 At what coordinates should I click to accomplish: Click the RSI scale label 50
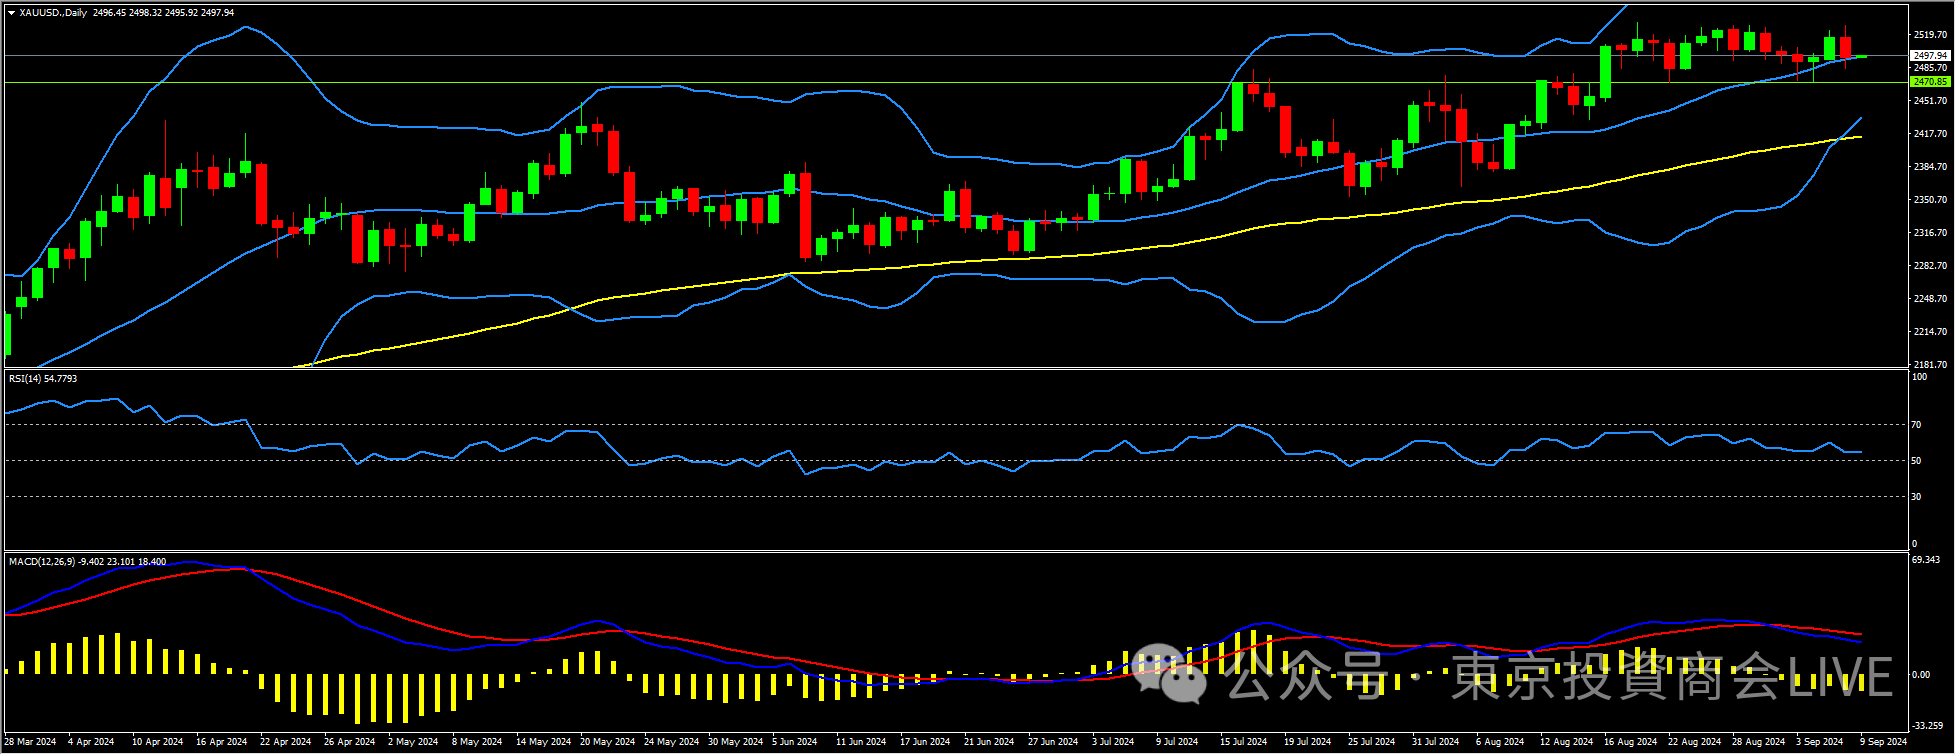click(1917, 461)
